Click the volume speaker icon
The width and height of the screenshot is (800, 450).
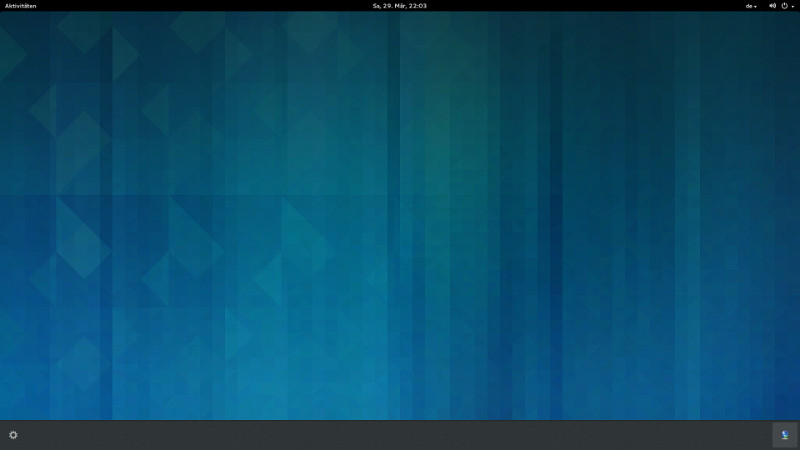tap(772, 6)
